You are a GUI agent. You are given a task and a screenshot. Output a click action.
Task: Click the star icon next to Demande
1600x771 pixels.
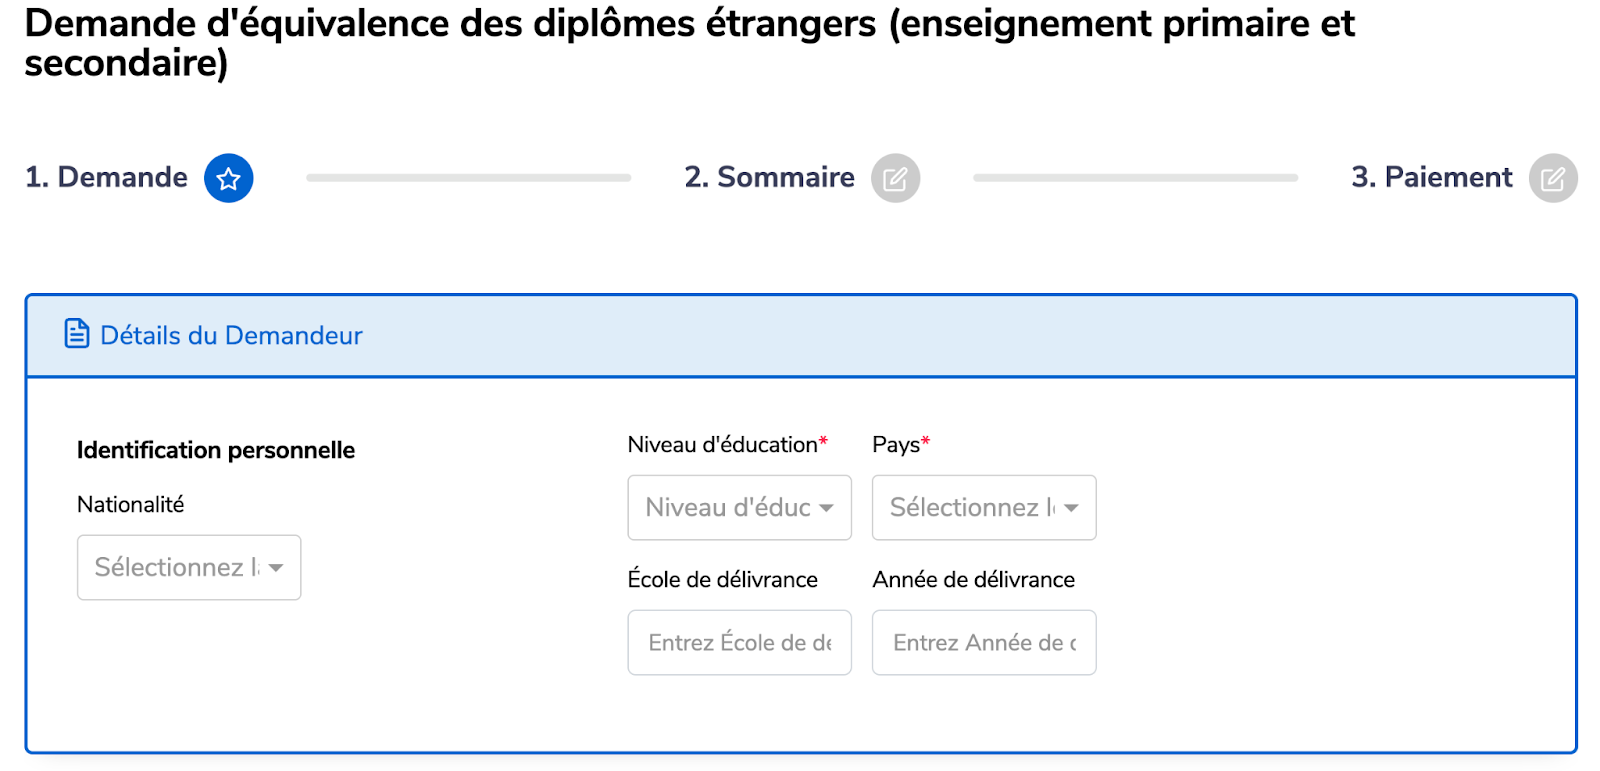228,178
